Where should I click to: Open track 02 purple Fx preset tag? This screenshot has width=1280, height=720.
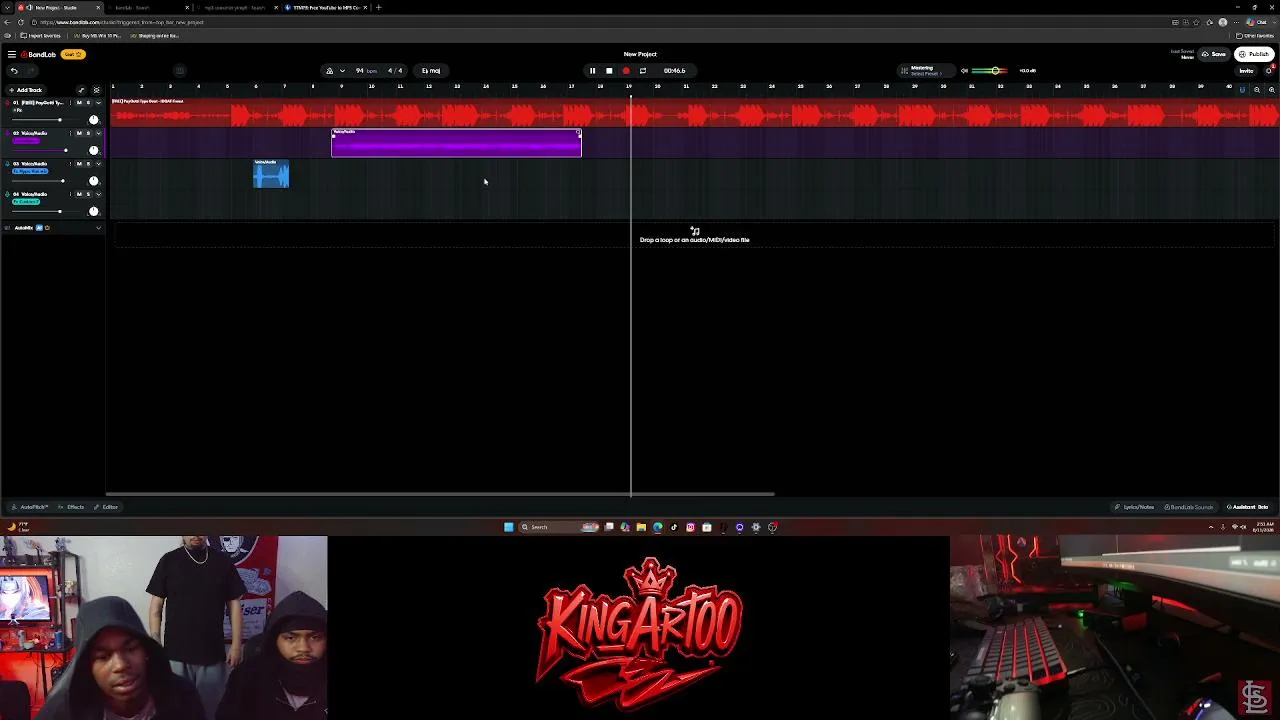point(26,141)
